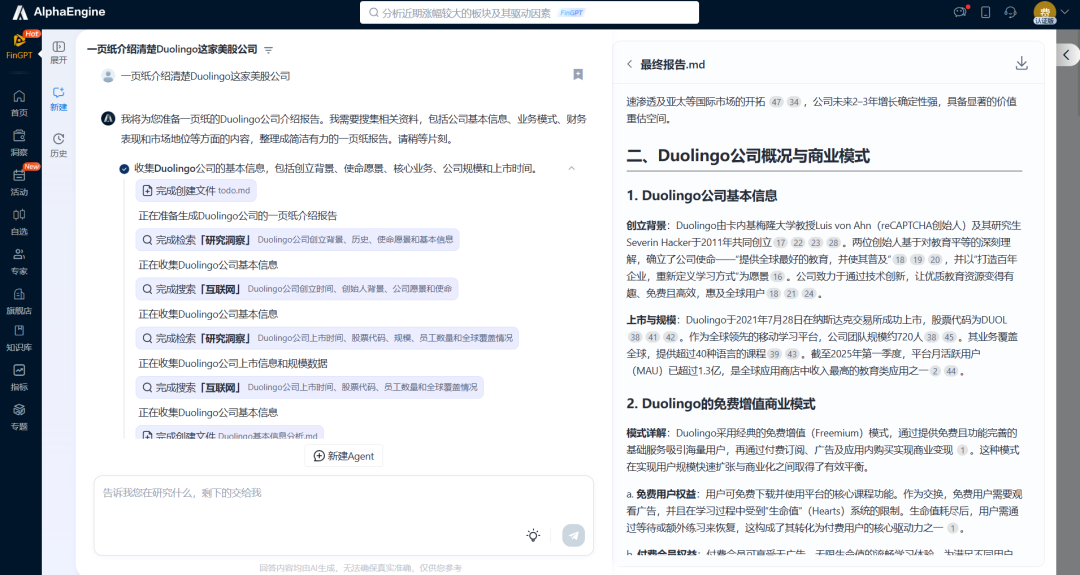Open the user avatar profile

(1044, 12)
